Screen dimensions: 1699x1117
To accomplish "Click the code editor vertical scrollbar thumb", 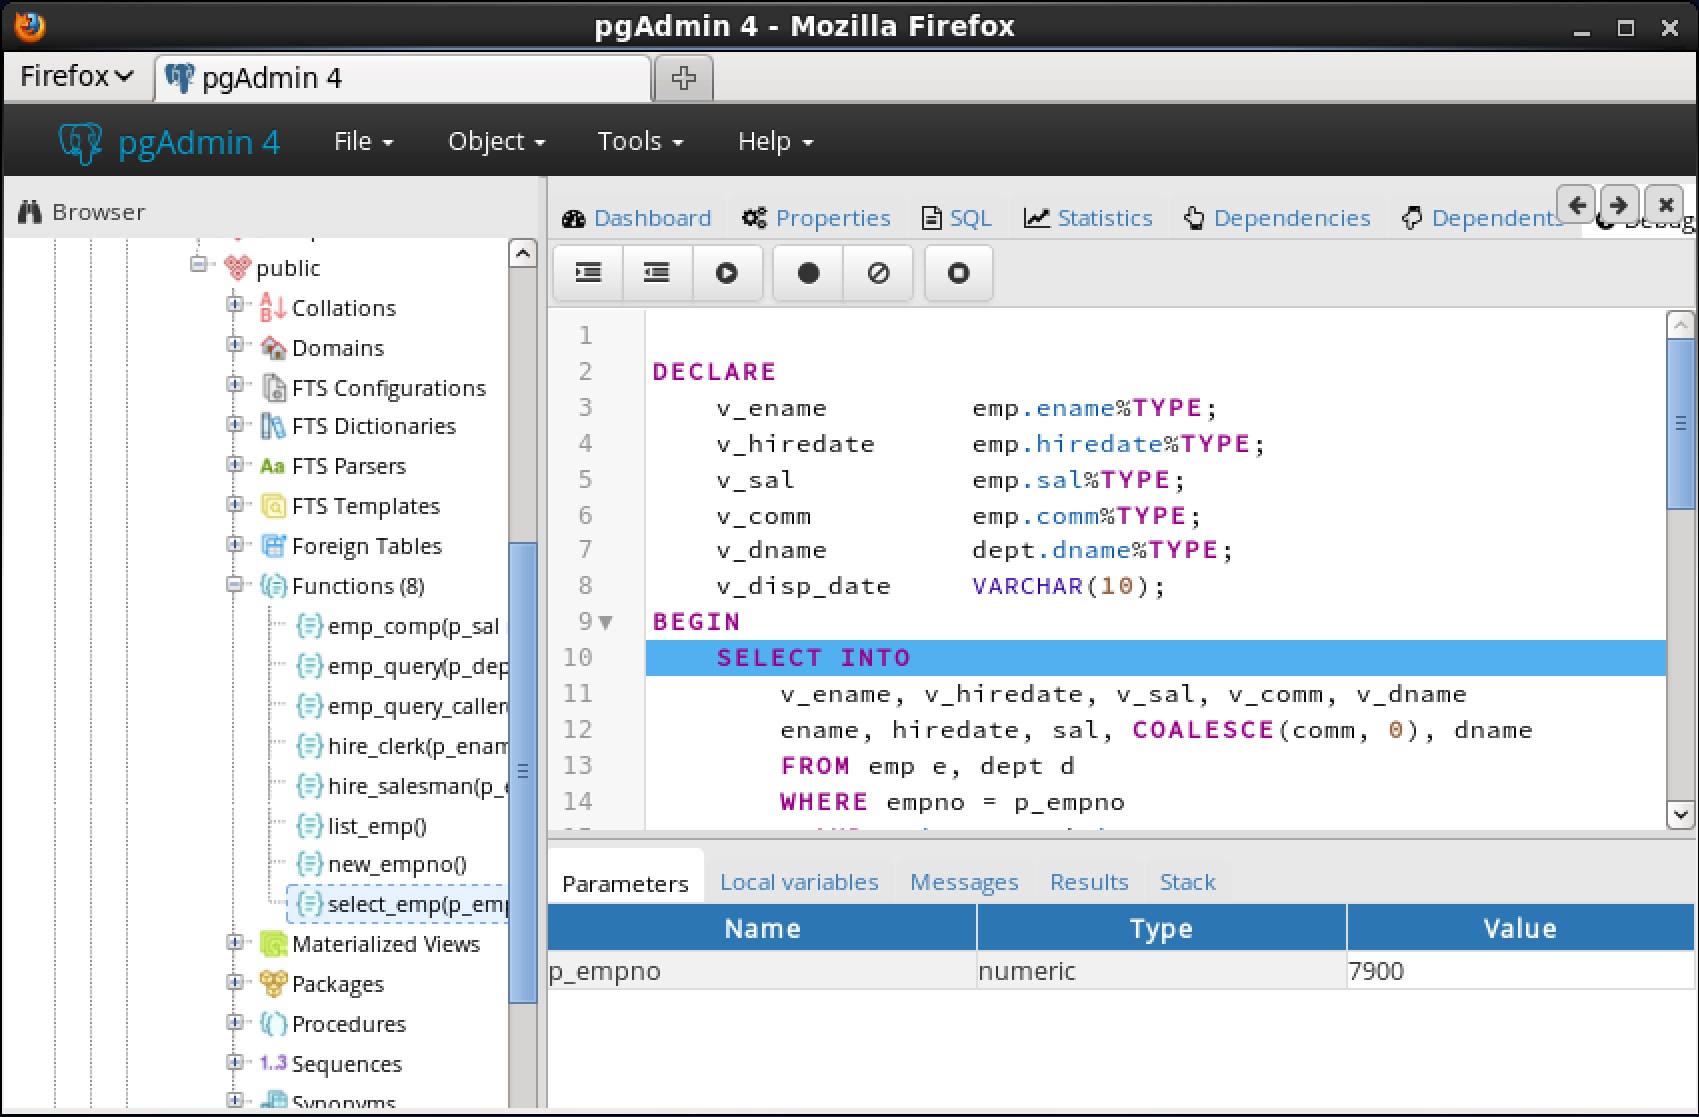I will (1680, 424).
